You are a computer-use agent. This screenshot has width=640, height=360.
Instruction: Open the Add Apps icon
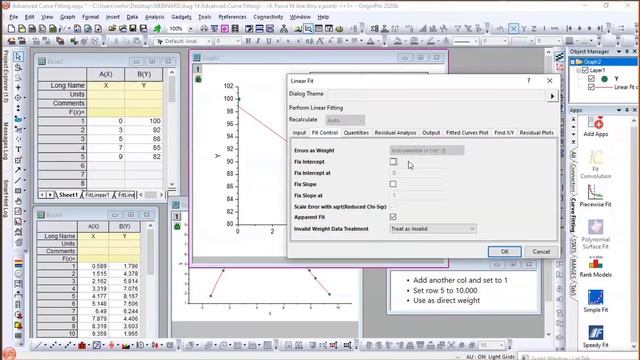(x=596, y=127)
